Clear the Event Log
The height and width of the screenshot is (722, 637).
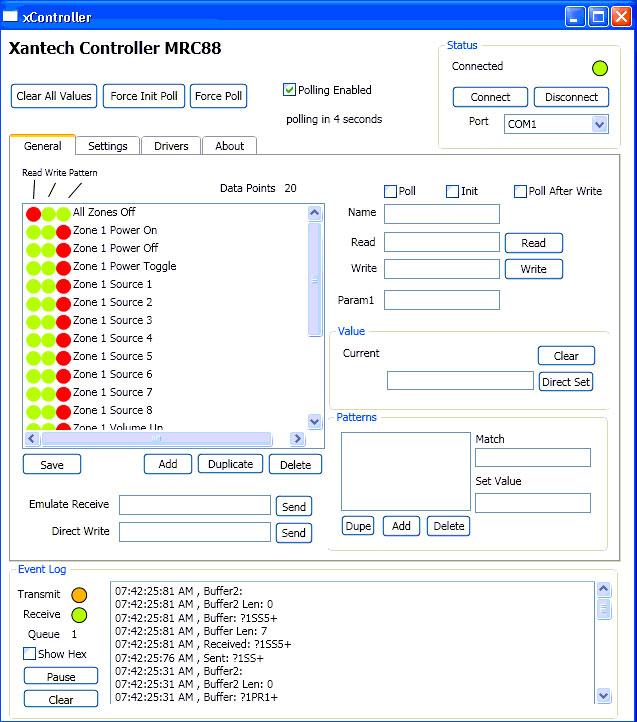[x=61, y=699]
